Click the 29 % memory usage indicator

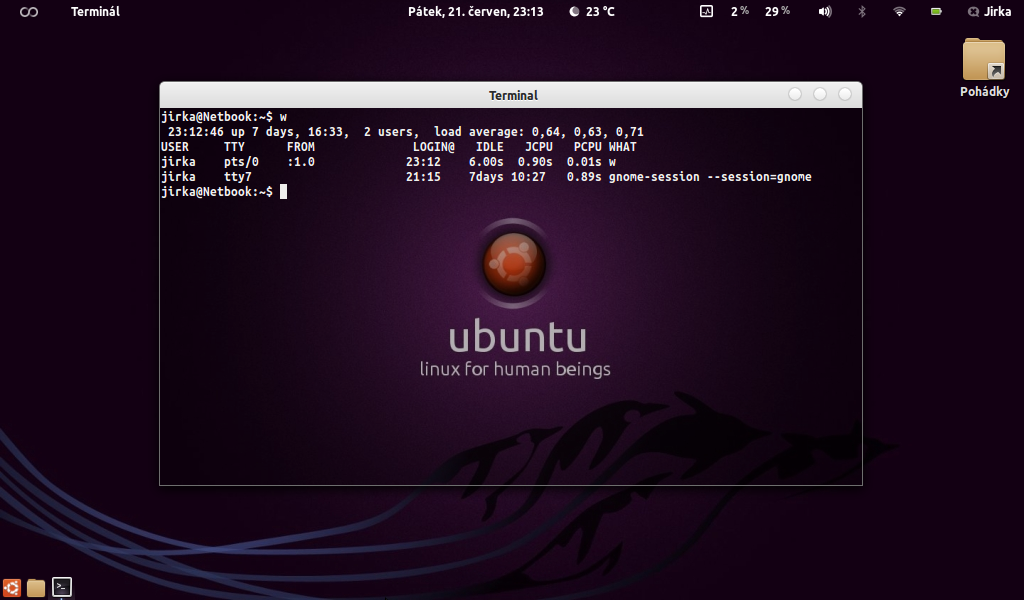click(777, 12)
